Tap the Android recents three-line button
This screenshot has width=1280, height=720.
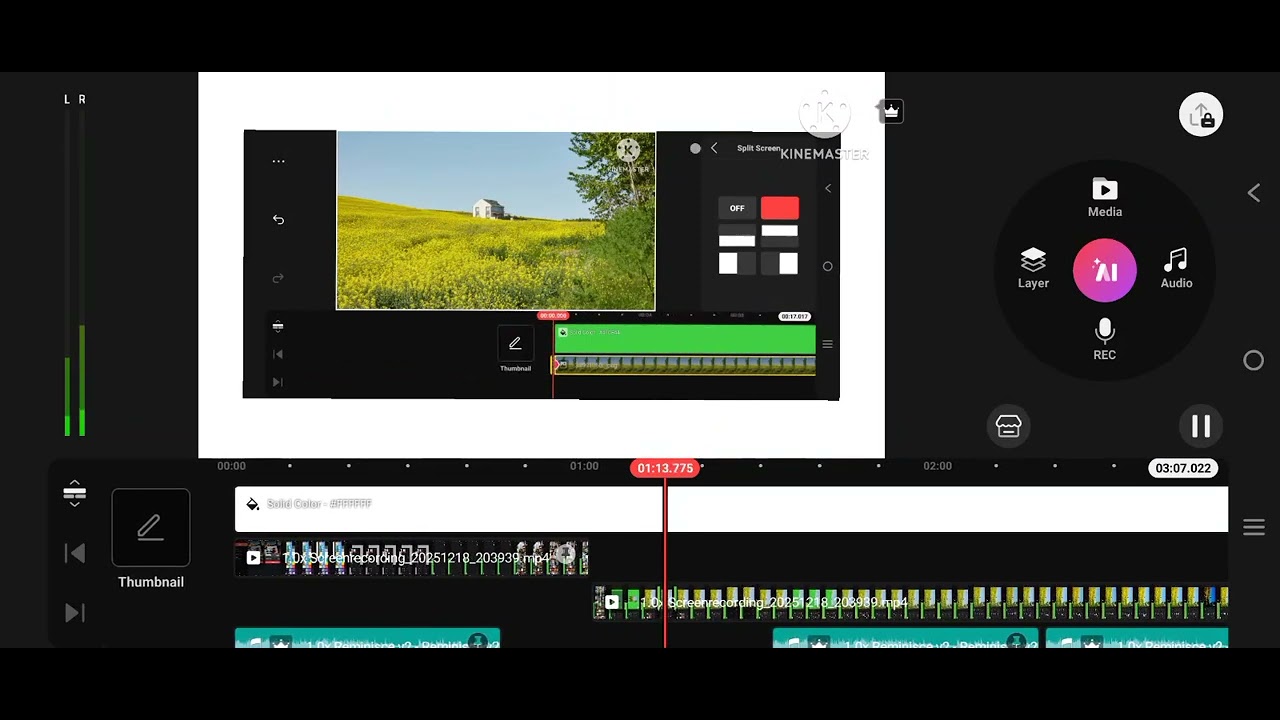[x=1254, y=528]
